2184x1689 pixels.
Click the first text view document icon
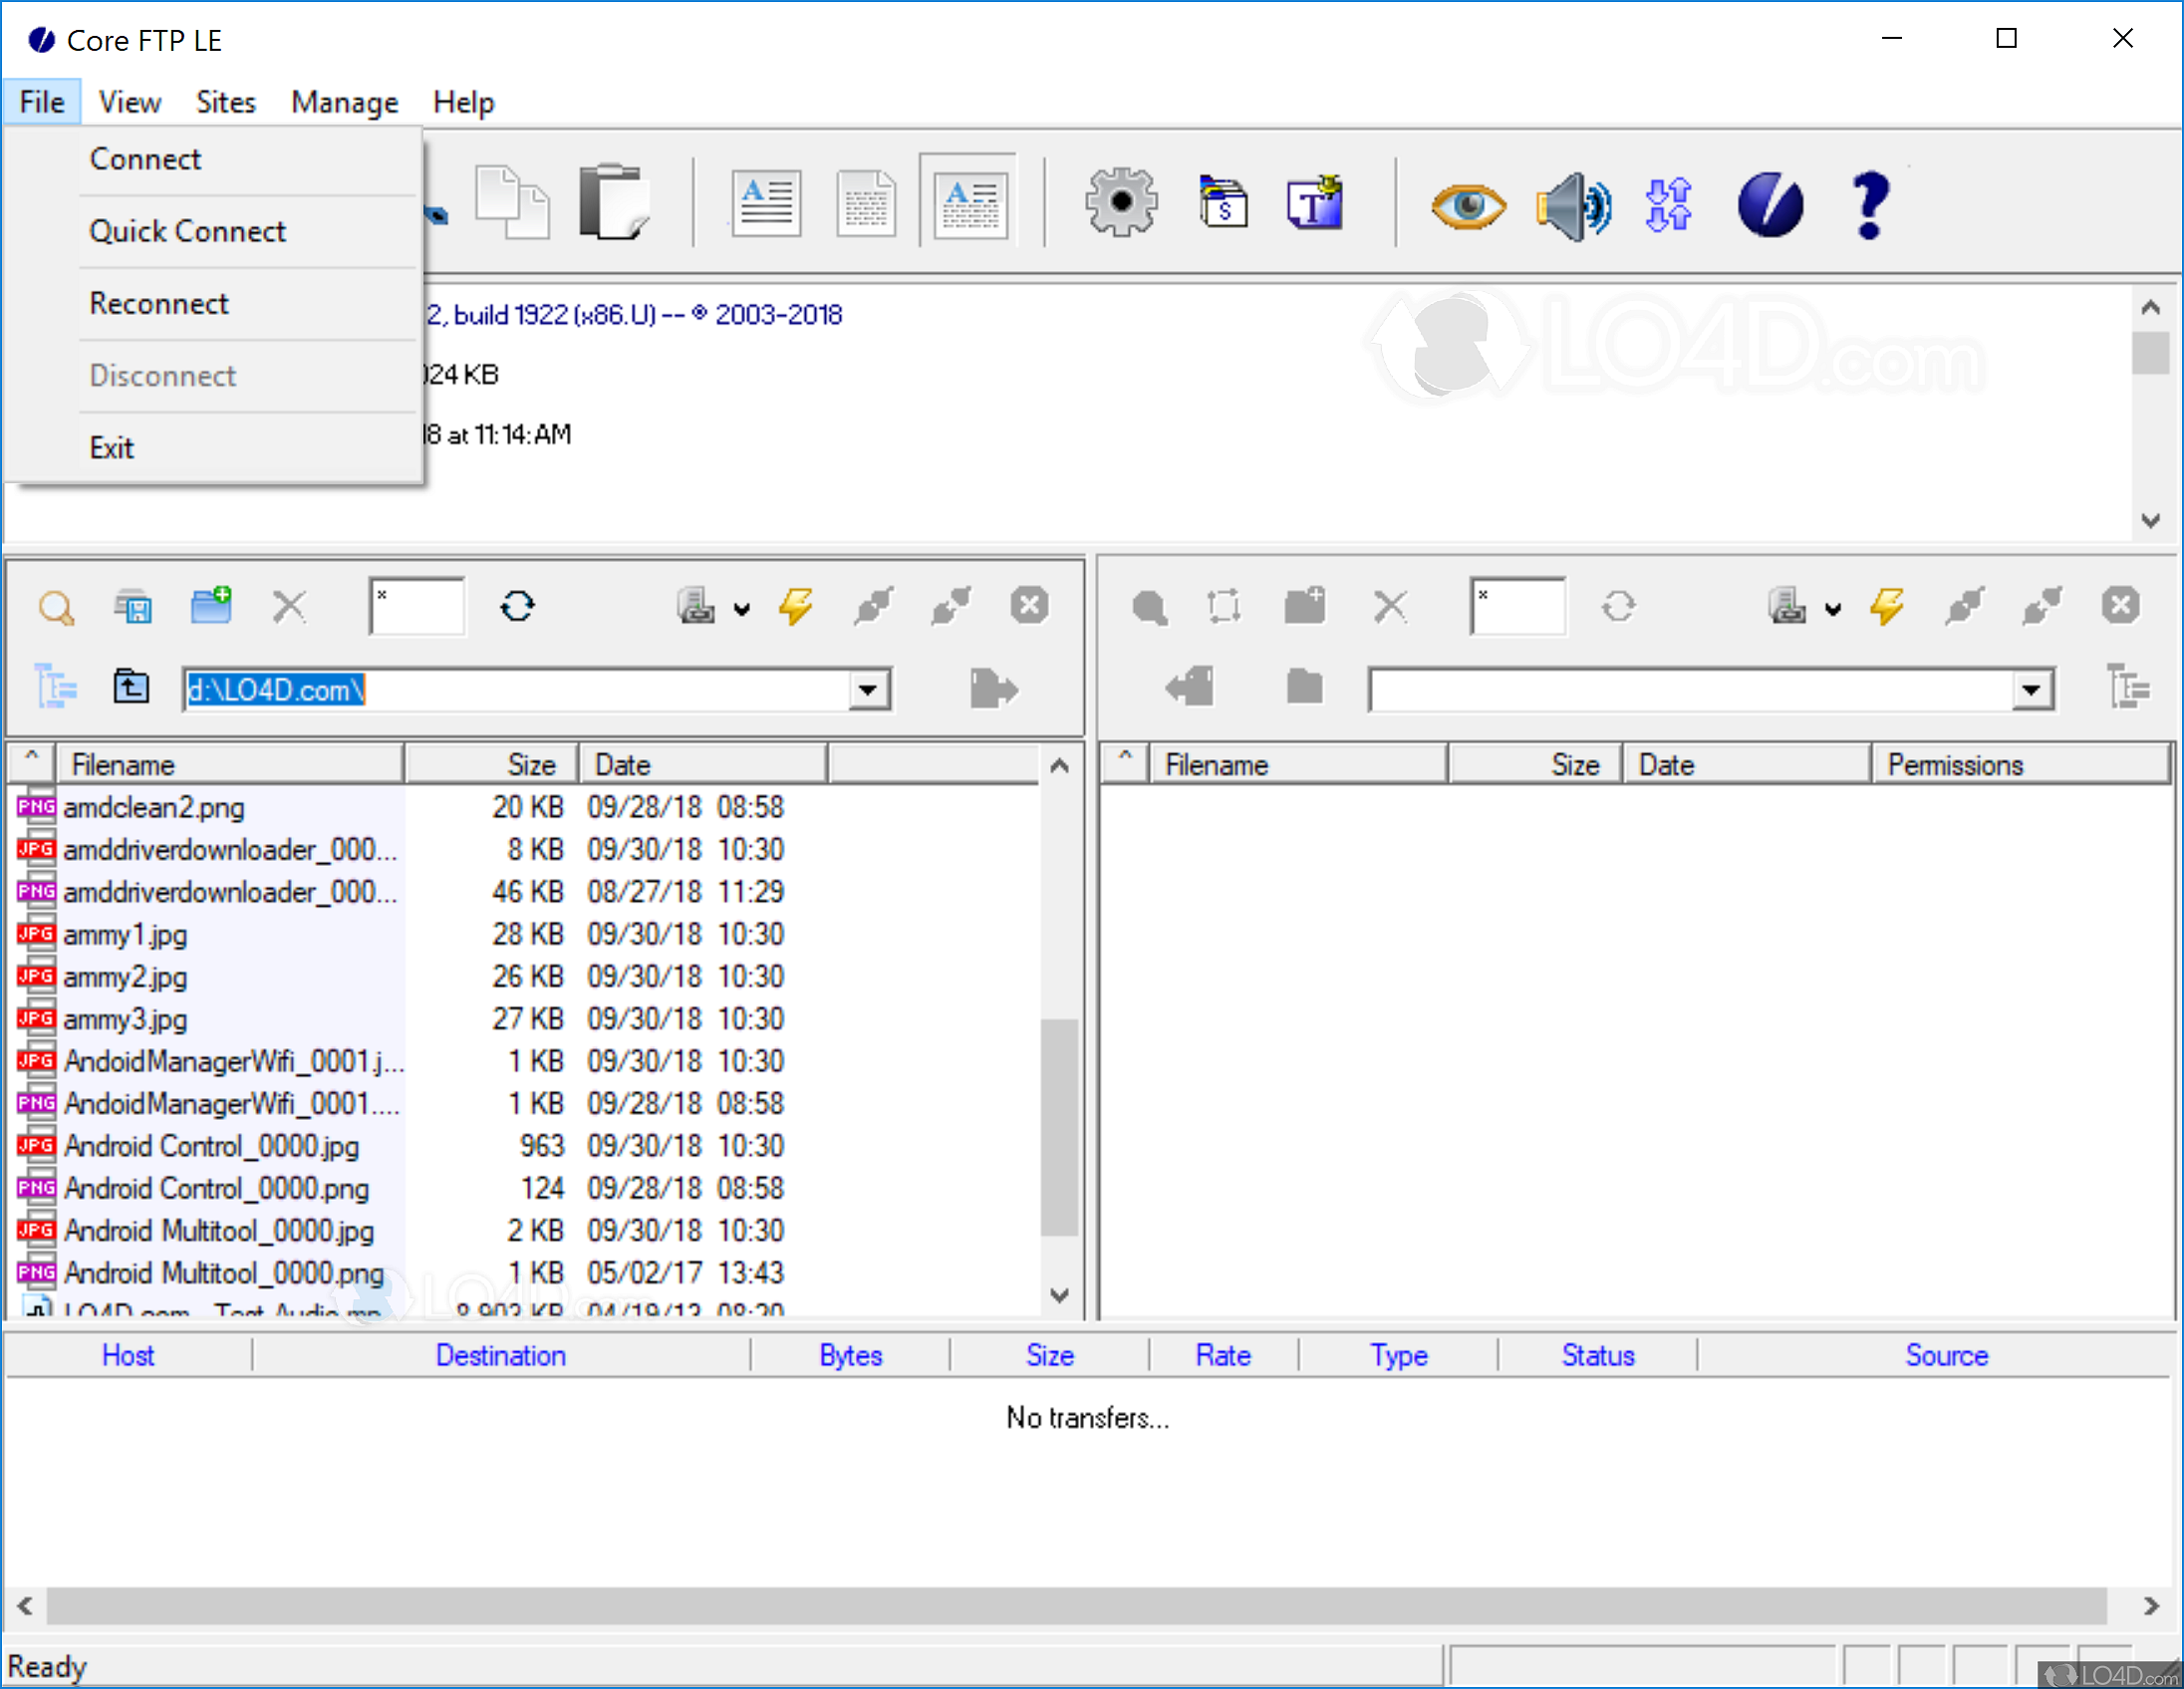(x=766, y=204)
